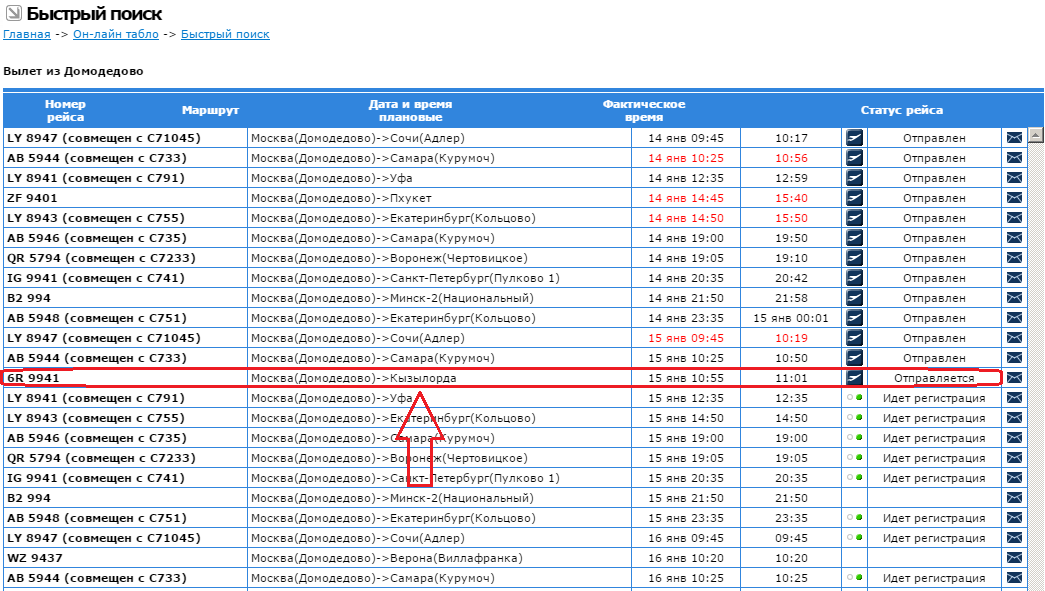This screenshot has width=1045, height=591.
Task: Click red actual time 10:56
Action: coord(791,158)
